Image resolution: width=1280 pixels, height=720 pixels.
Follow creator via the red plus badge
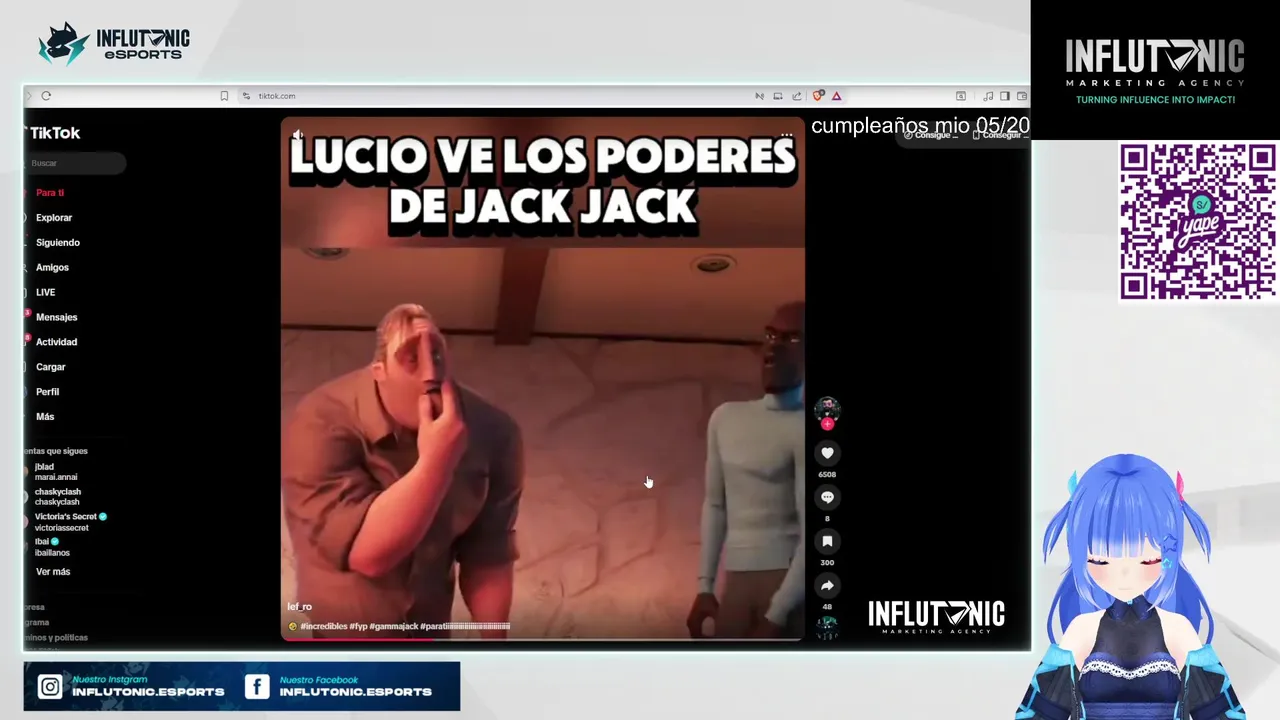827,424
